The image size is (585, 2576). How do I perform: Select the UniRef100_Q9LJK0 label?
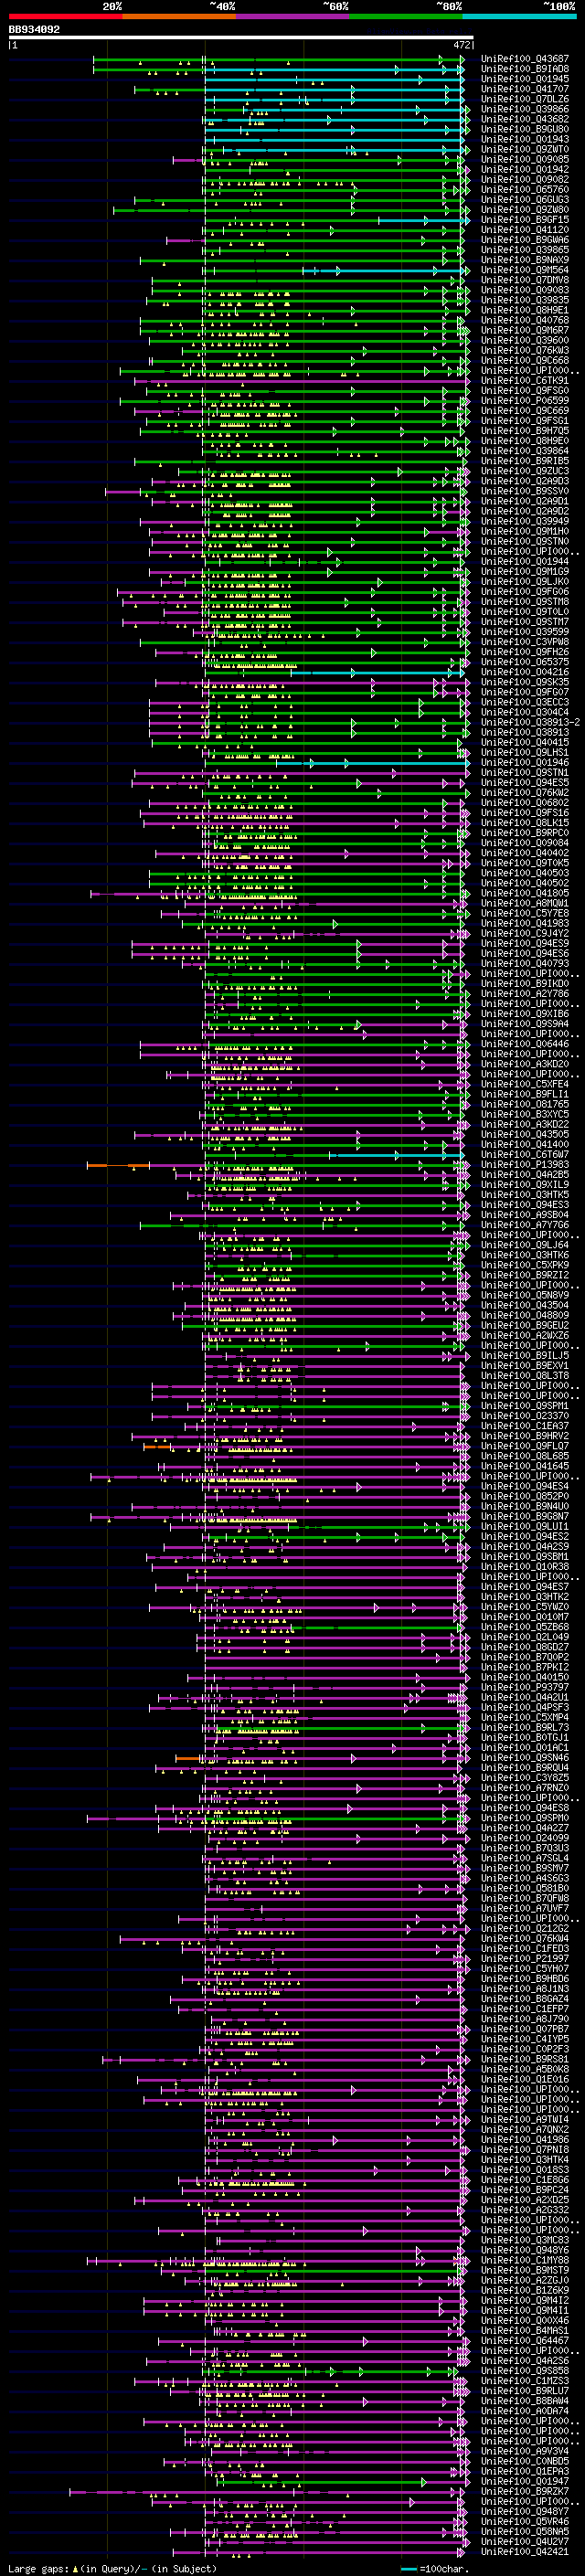click(x=525, y=581)
